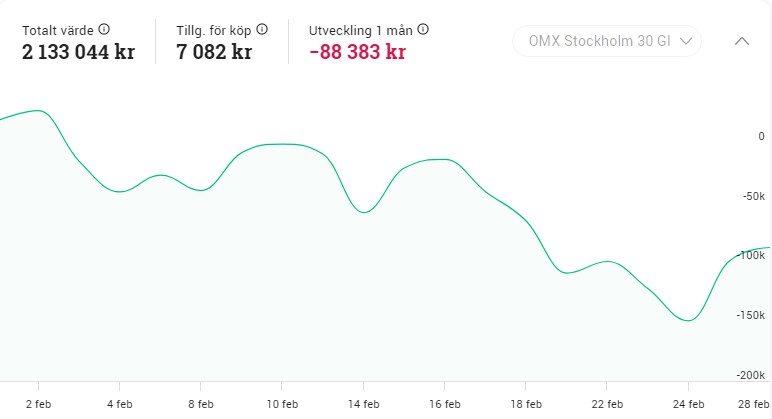Click the -100k label on the value axis
This screenshot has height=419, width=772.
click(750, 255)
